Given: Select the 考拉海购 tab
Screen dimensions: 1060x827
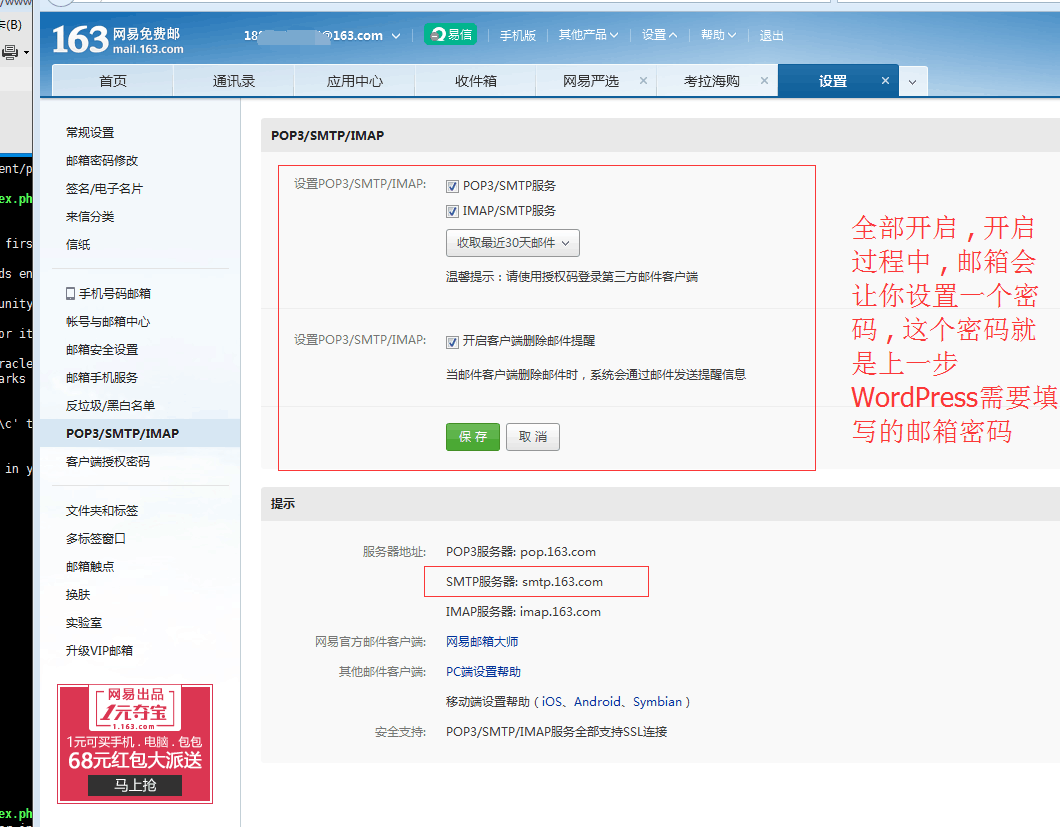Looking at the screenshot, I should pyautogui.click(x=711, y=81).
